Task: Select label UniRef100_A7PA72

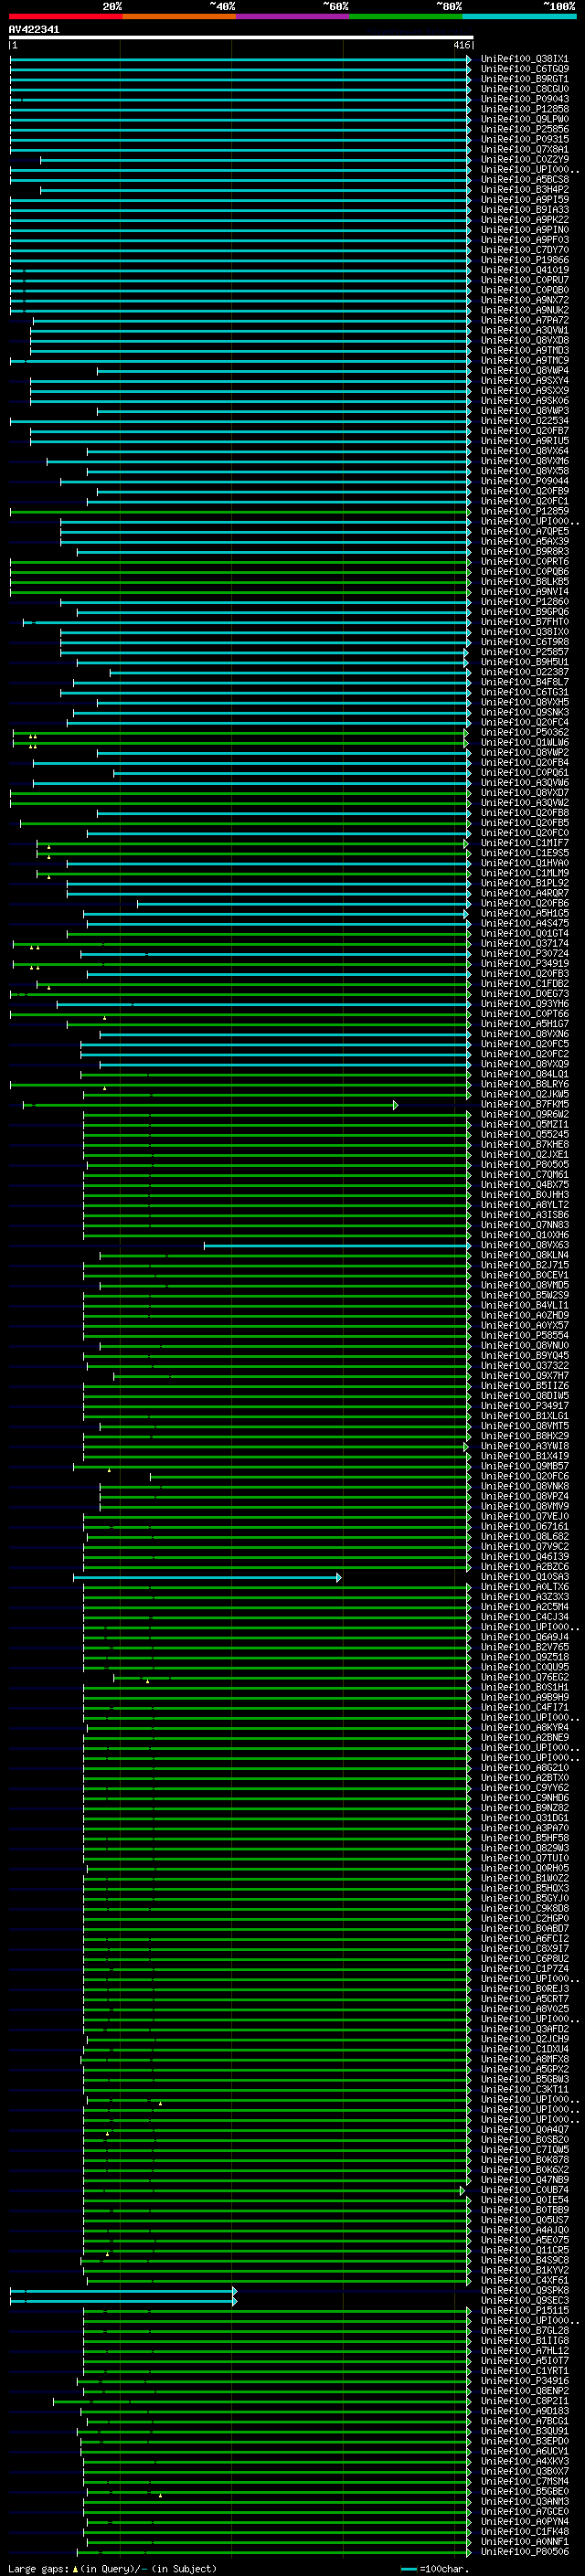Action: (x=525, y=320)
